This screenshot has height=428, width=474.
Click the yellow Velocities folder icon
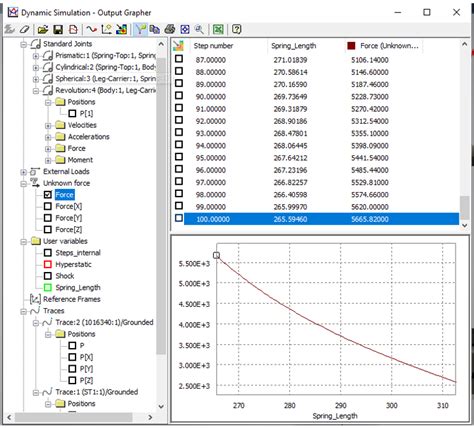coord(60,125)
